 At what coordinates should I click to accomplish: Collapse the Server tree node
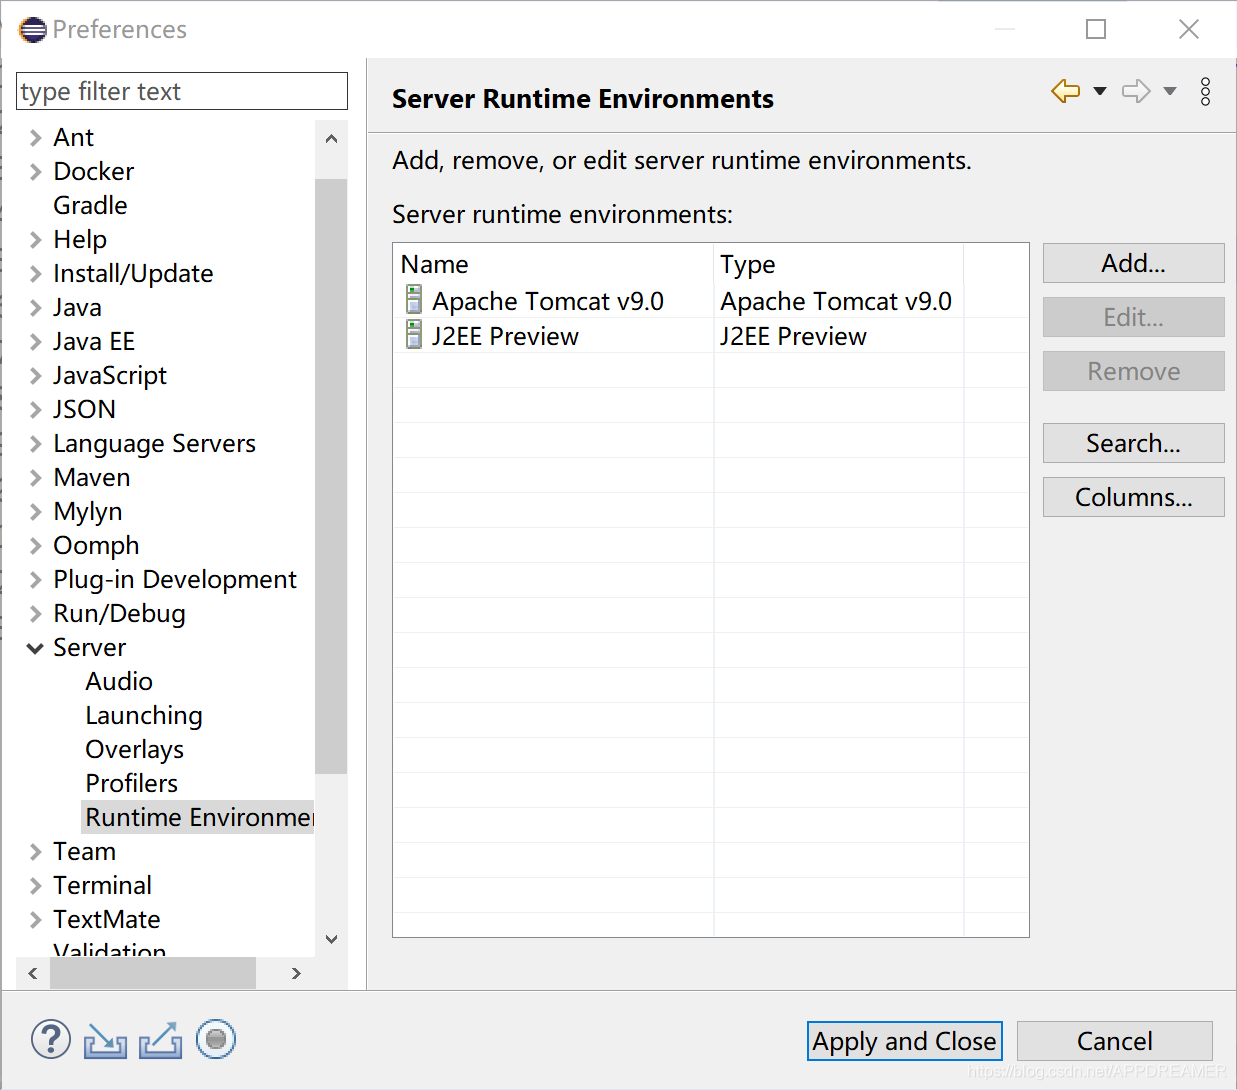point(35,648)
